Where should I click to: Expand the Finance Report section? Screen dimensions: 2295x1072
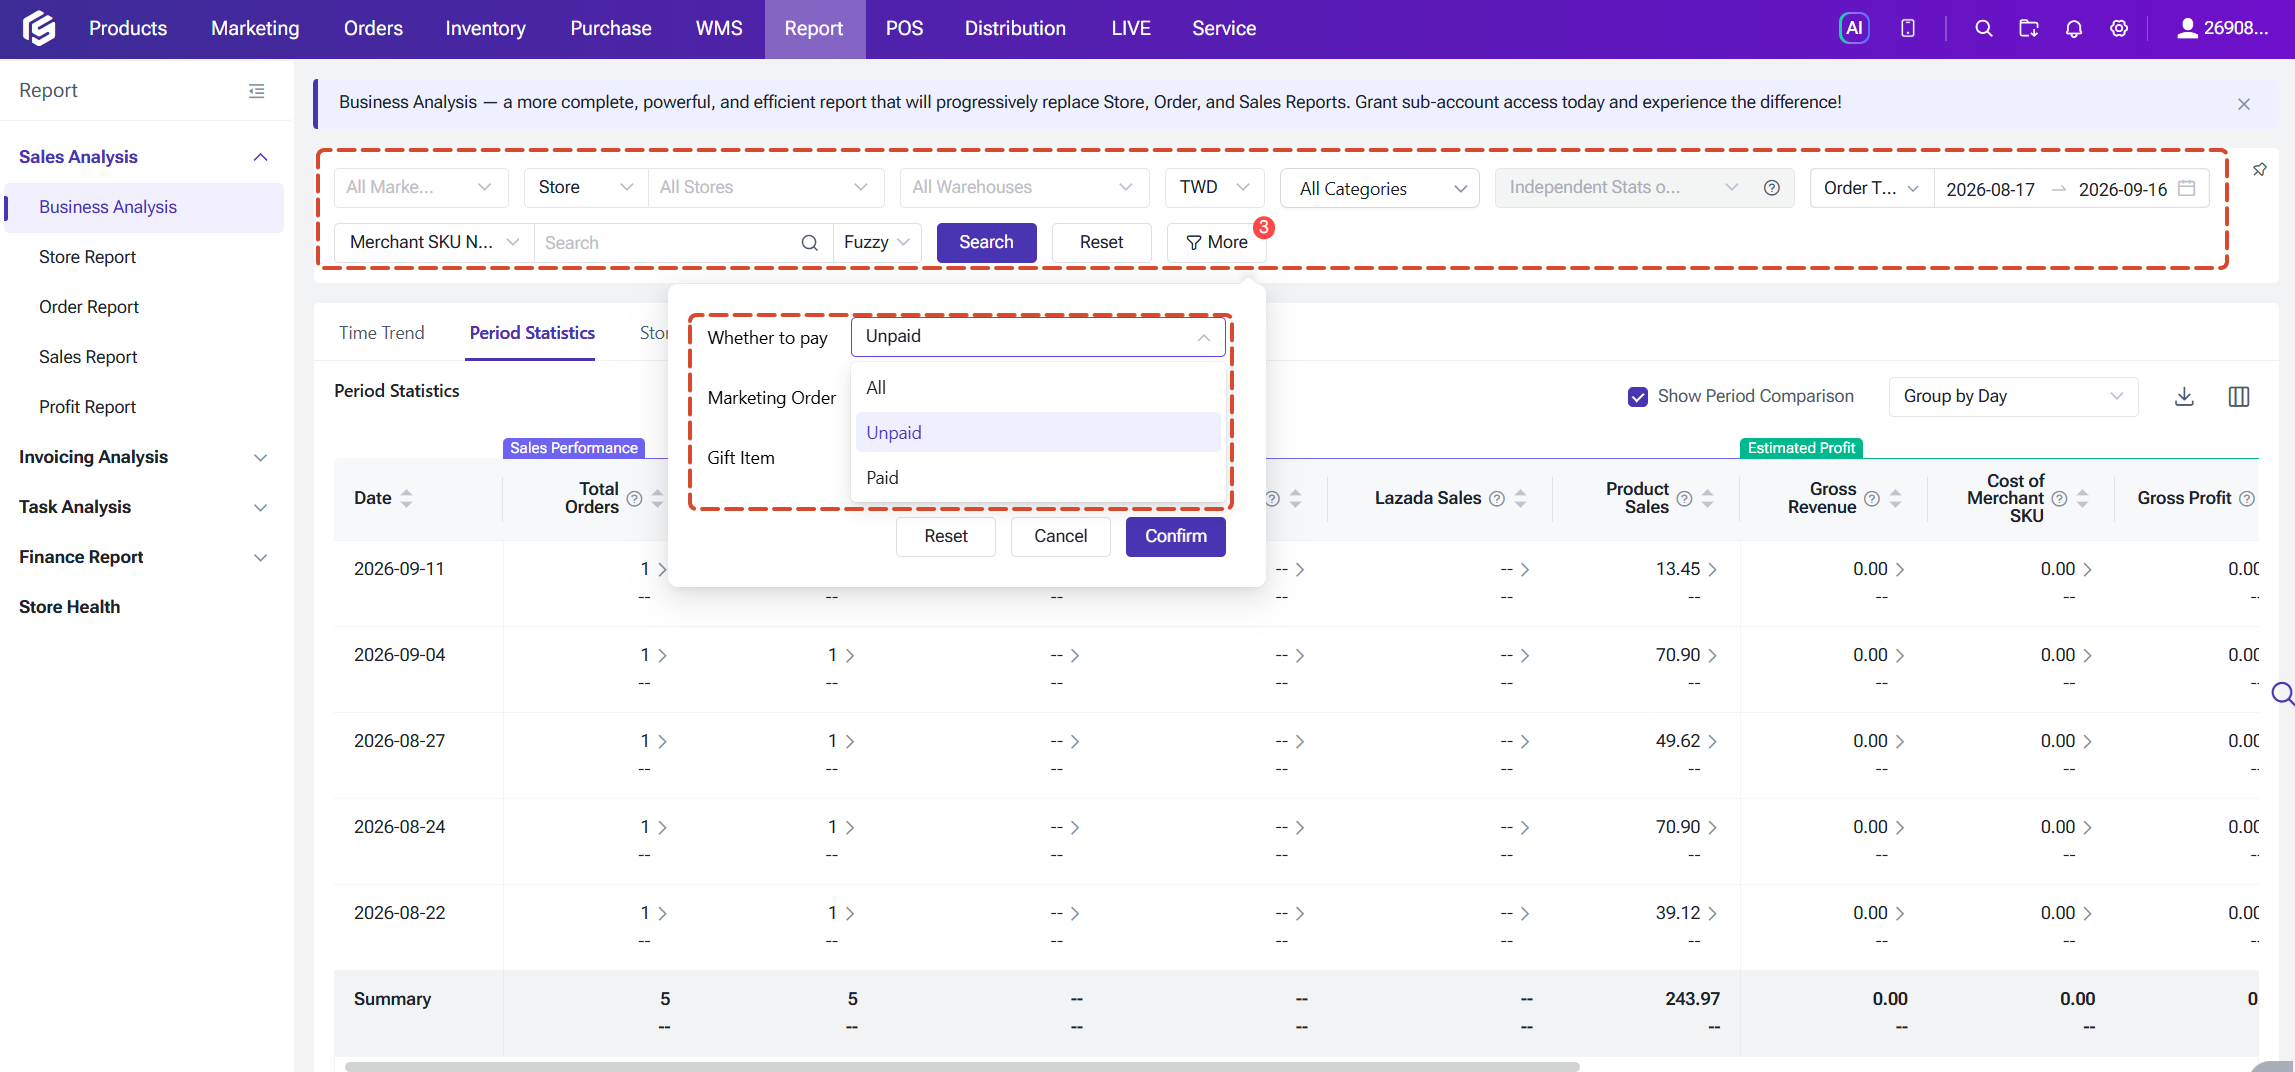click(143, 557)
